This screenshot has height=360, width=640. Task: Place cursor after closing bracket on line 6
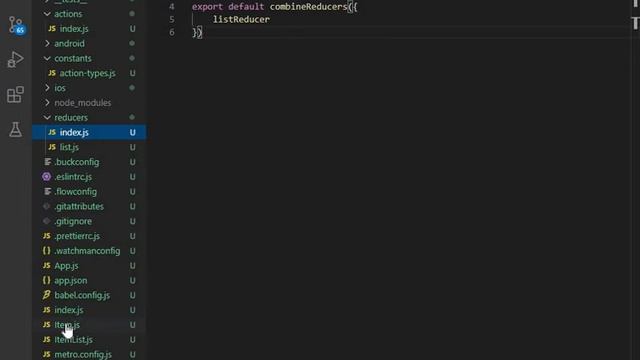coord(202,32)
